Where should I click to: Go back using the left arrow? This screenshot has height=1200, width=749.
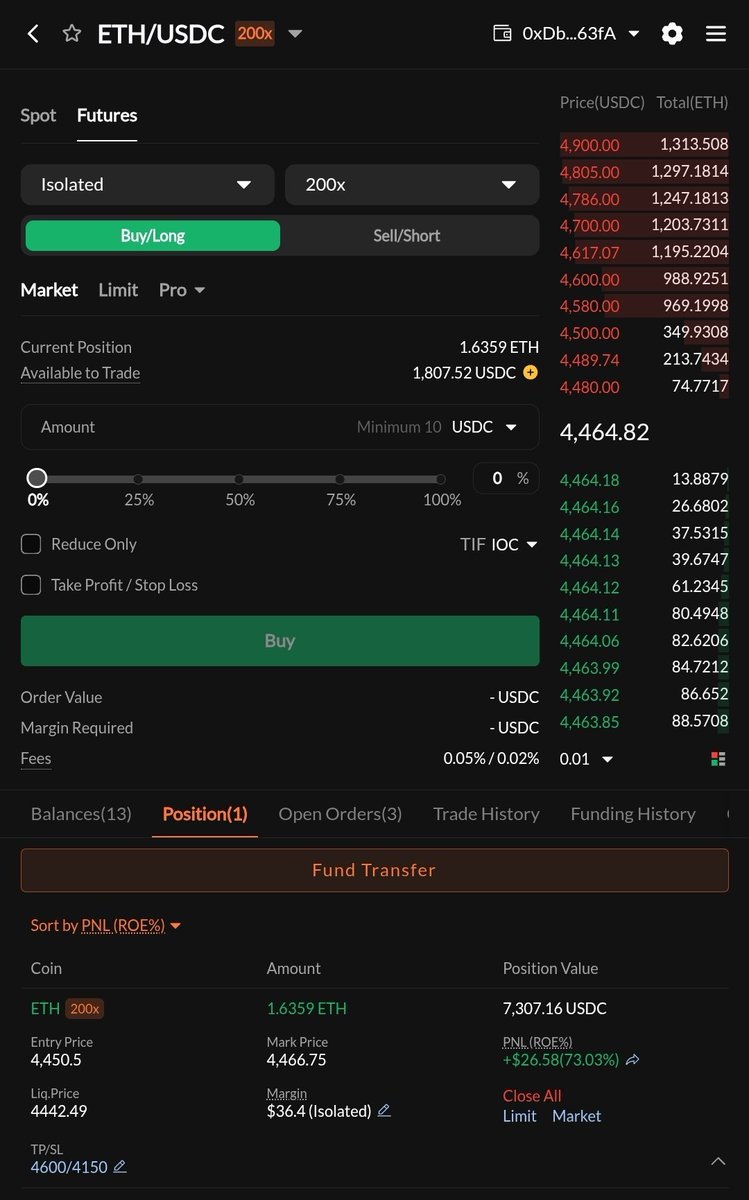[33, 34]
